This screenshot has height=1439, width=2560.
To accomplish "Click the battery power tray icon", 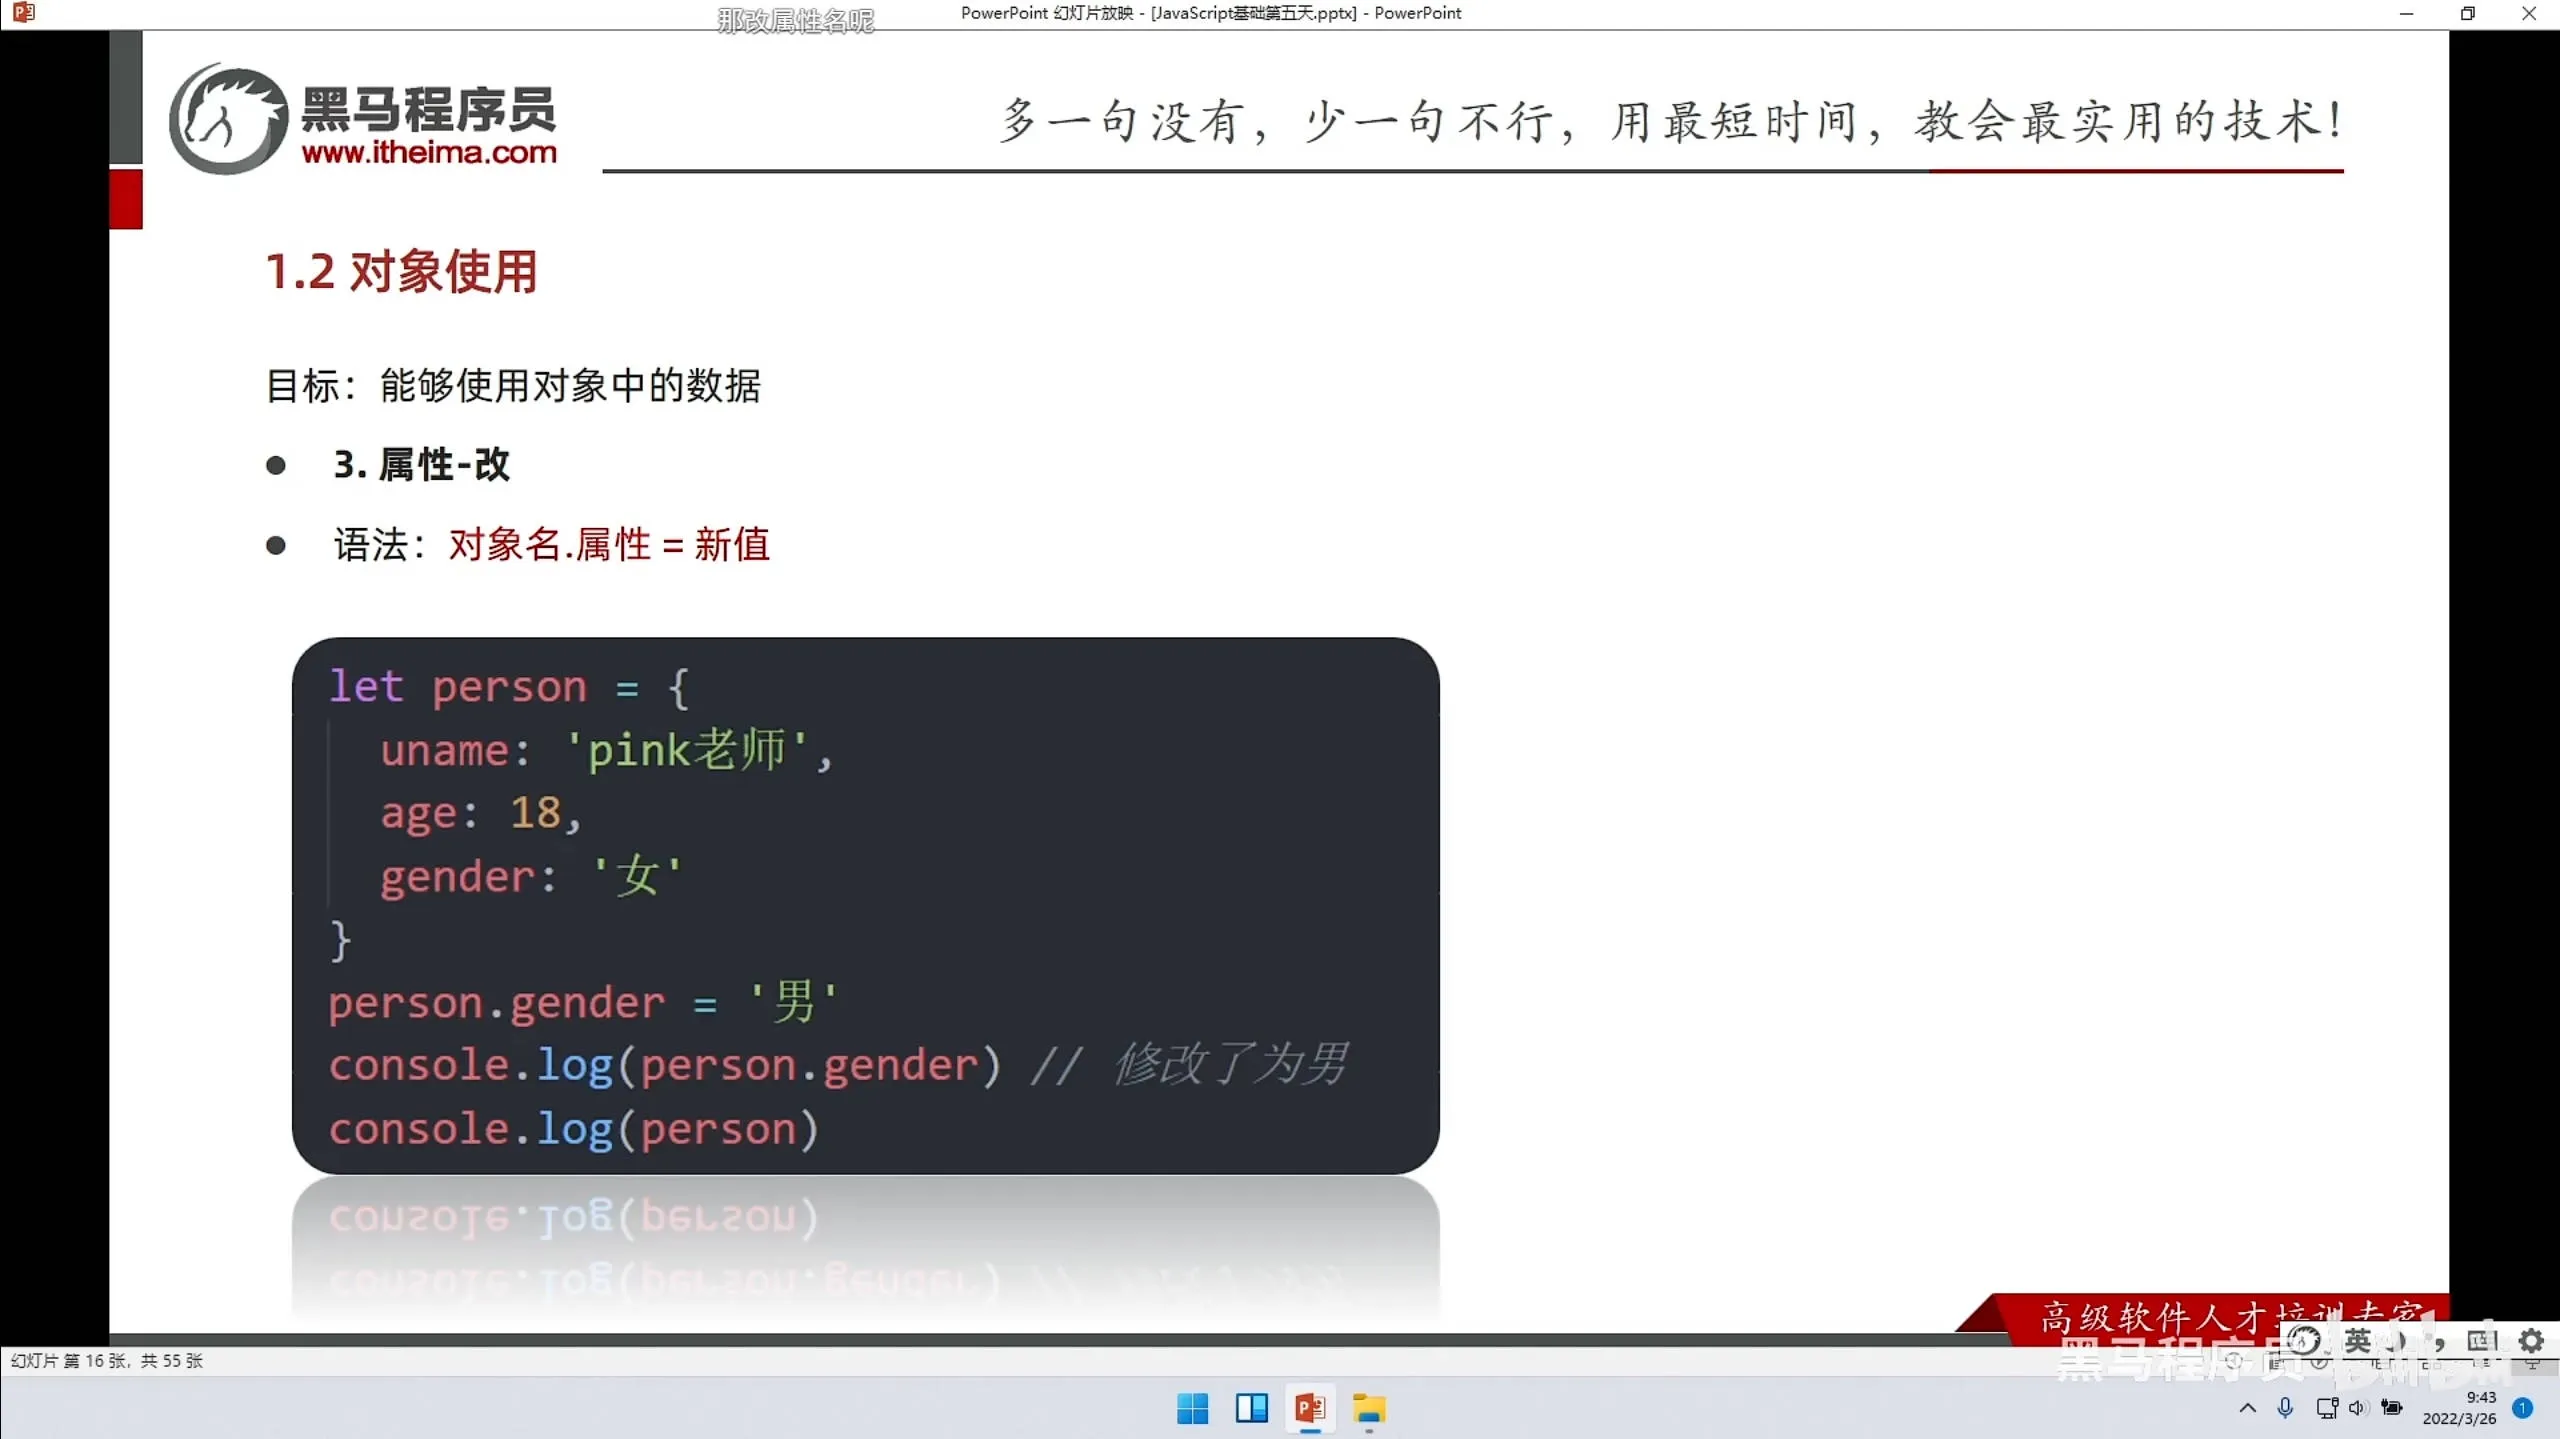I will tap(2392, 1408).
